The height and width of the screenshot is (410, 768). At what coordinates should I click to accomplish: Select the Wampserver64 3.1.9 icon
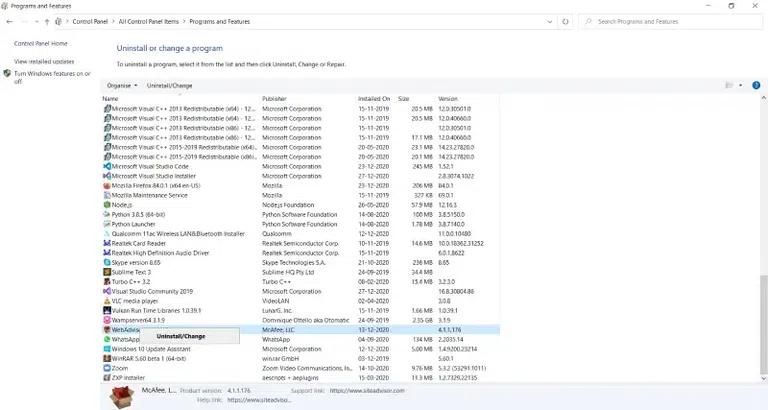107,320
